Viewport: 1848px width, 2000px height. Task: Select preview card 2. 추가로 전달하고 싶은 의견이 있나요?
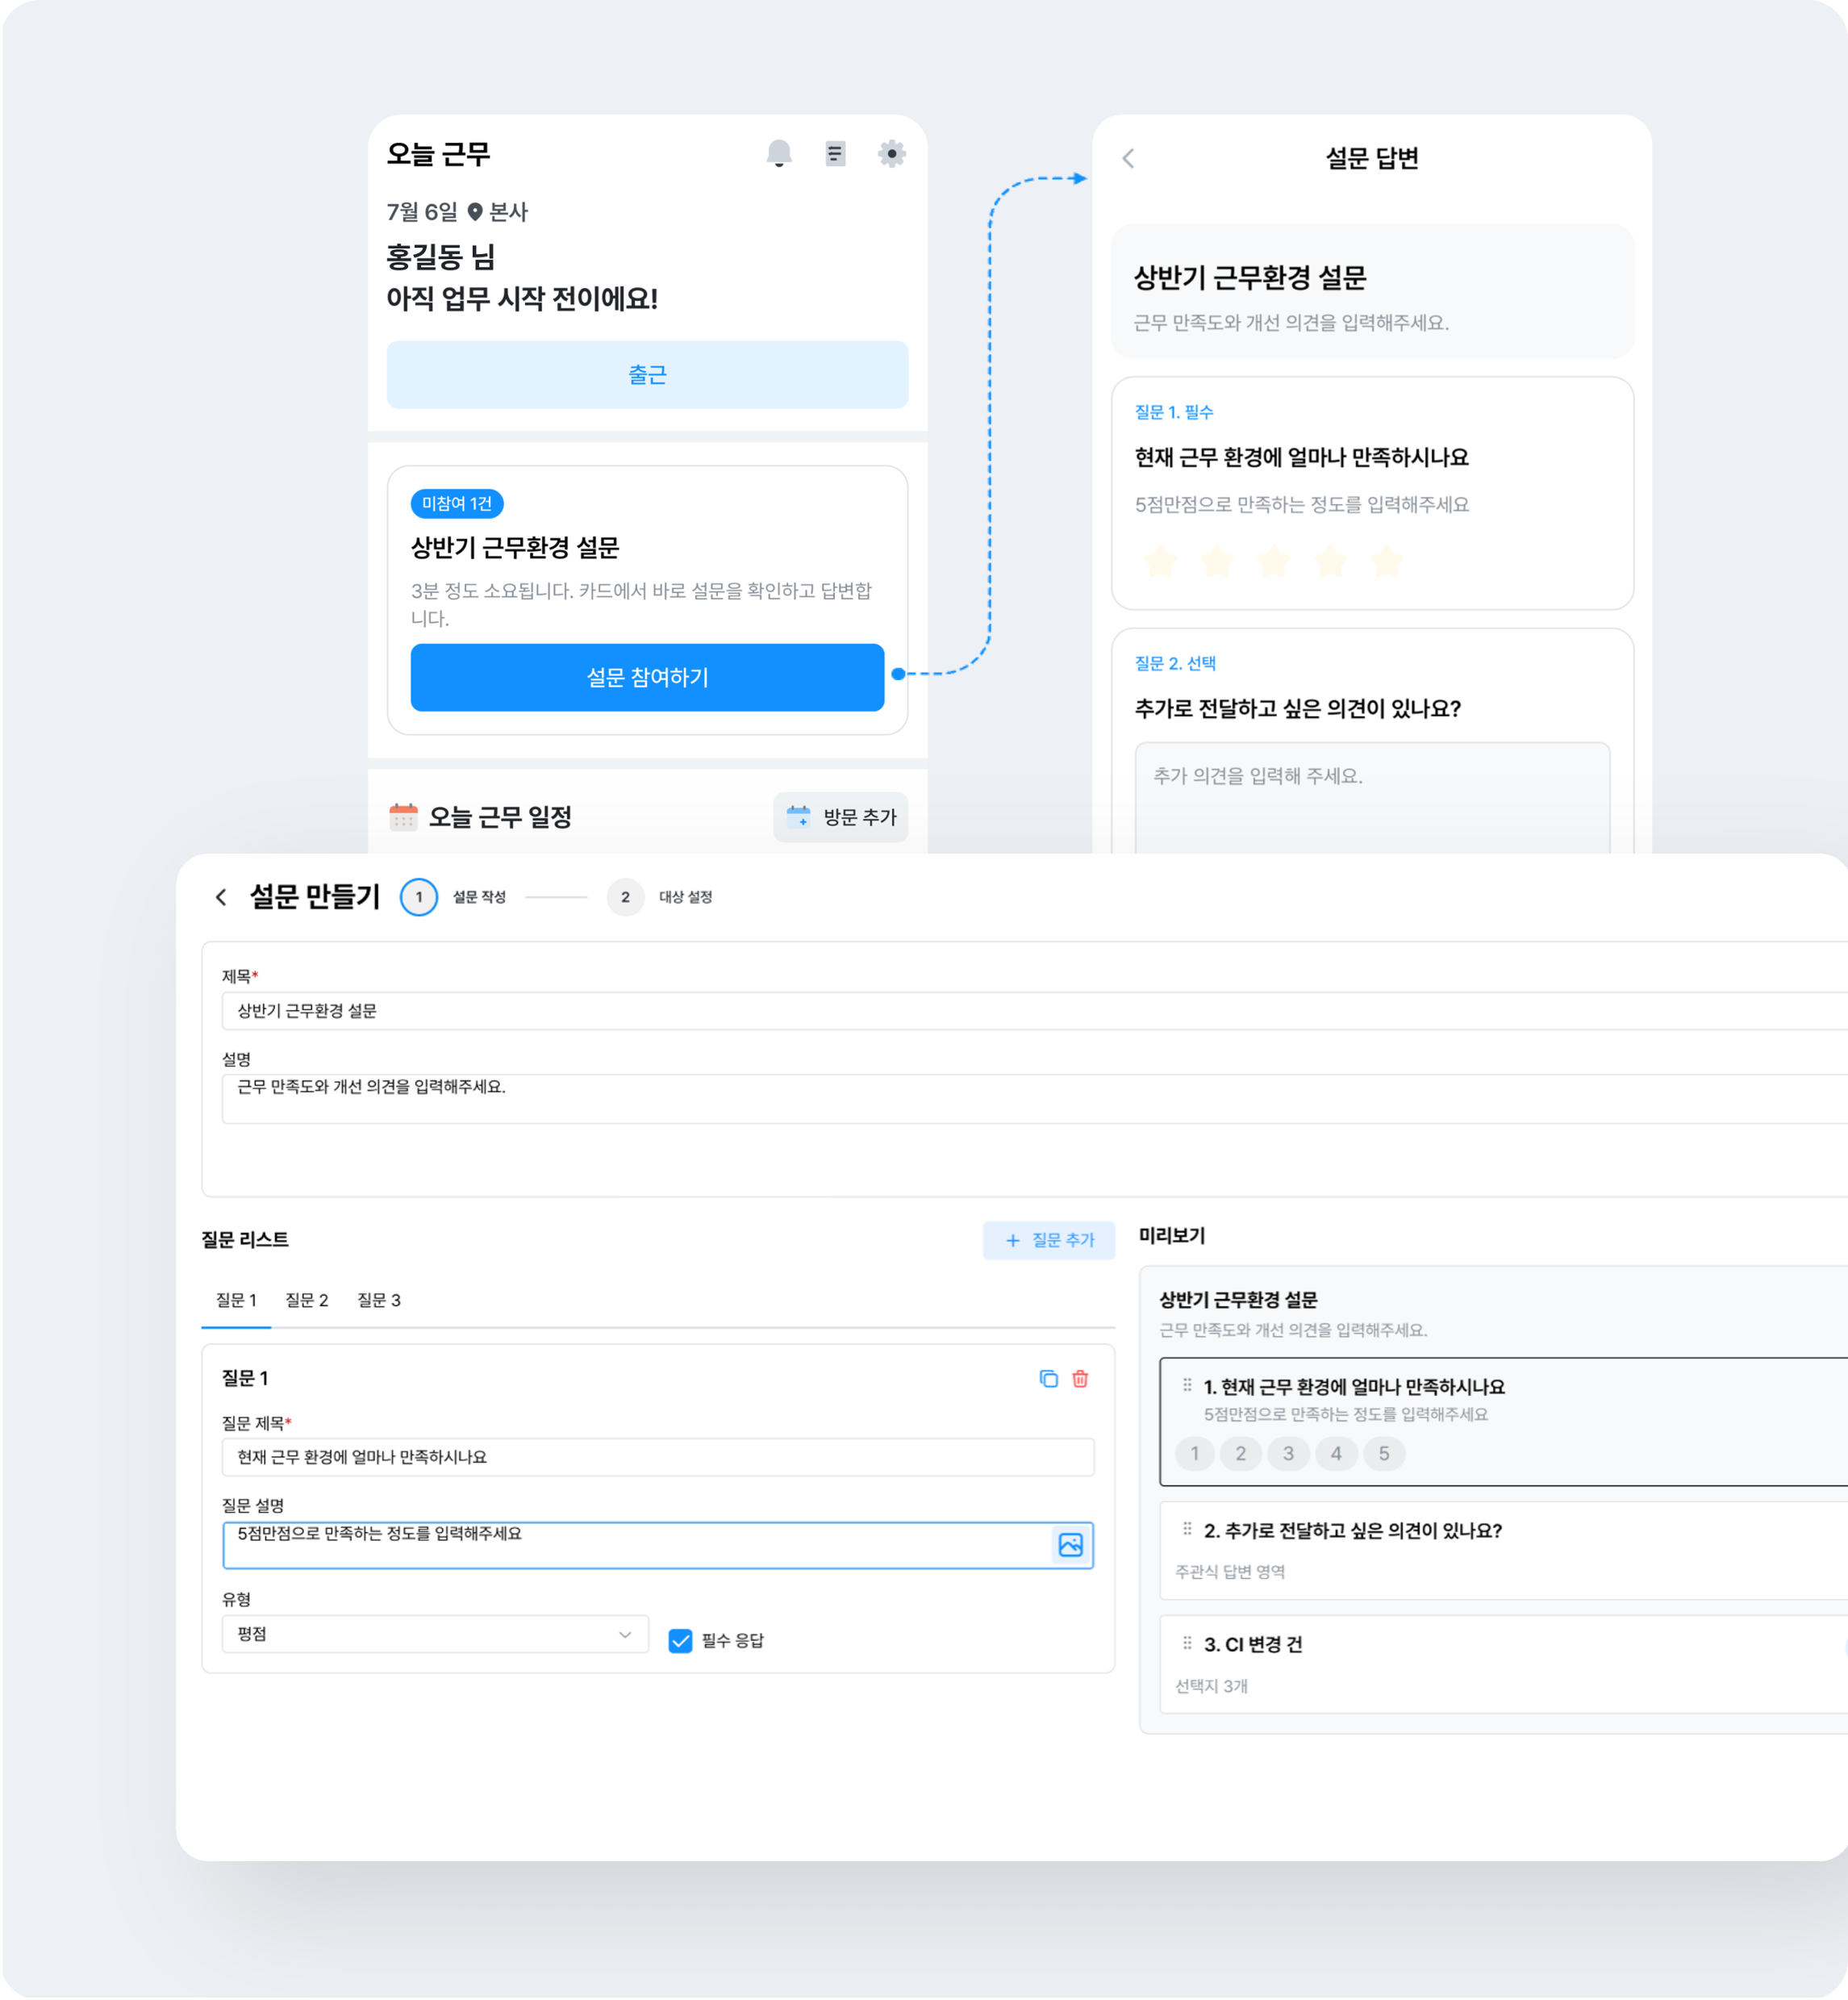(x=1503, y=1551)
